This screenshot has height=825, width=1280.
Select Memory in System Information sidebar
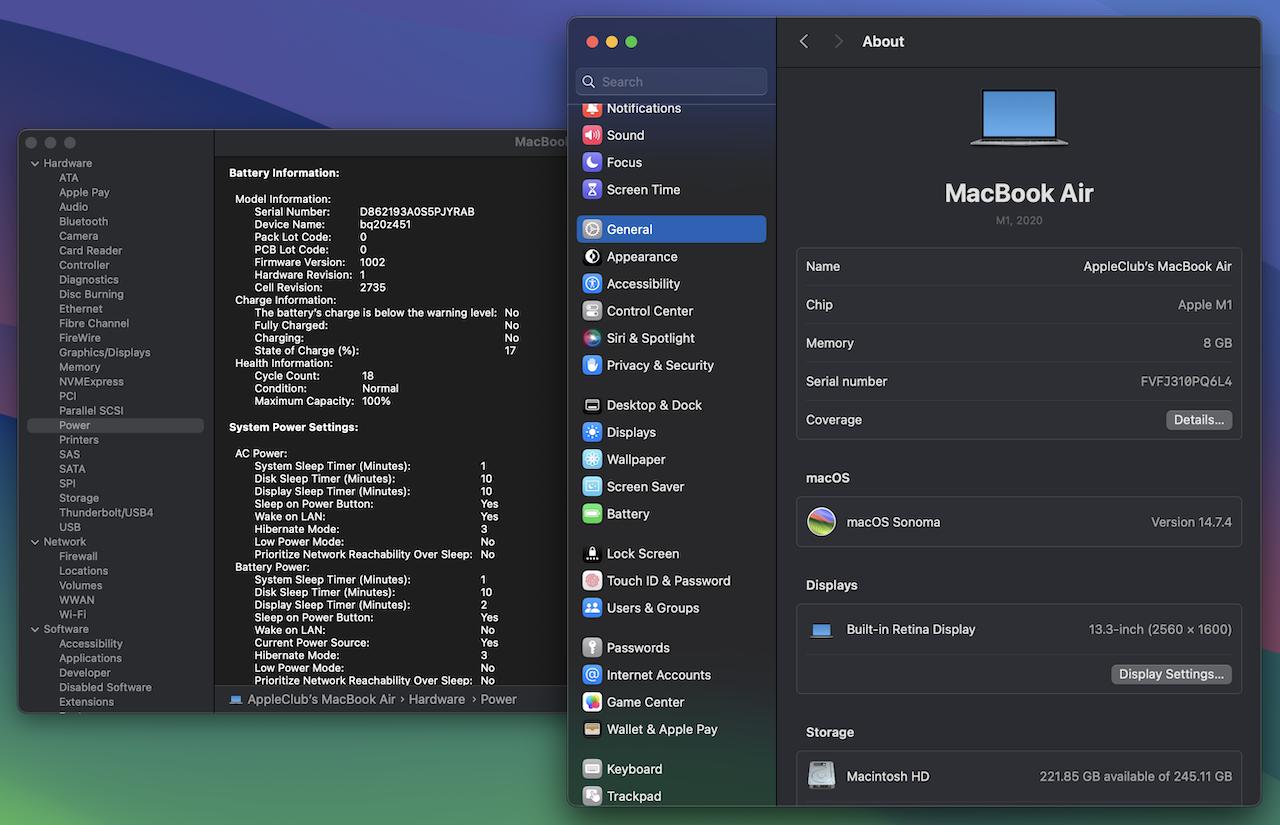79,367
